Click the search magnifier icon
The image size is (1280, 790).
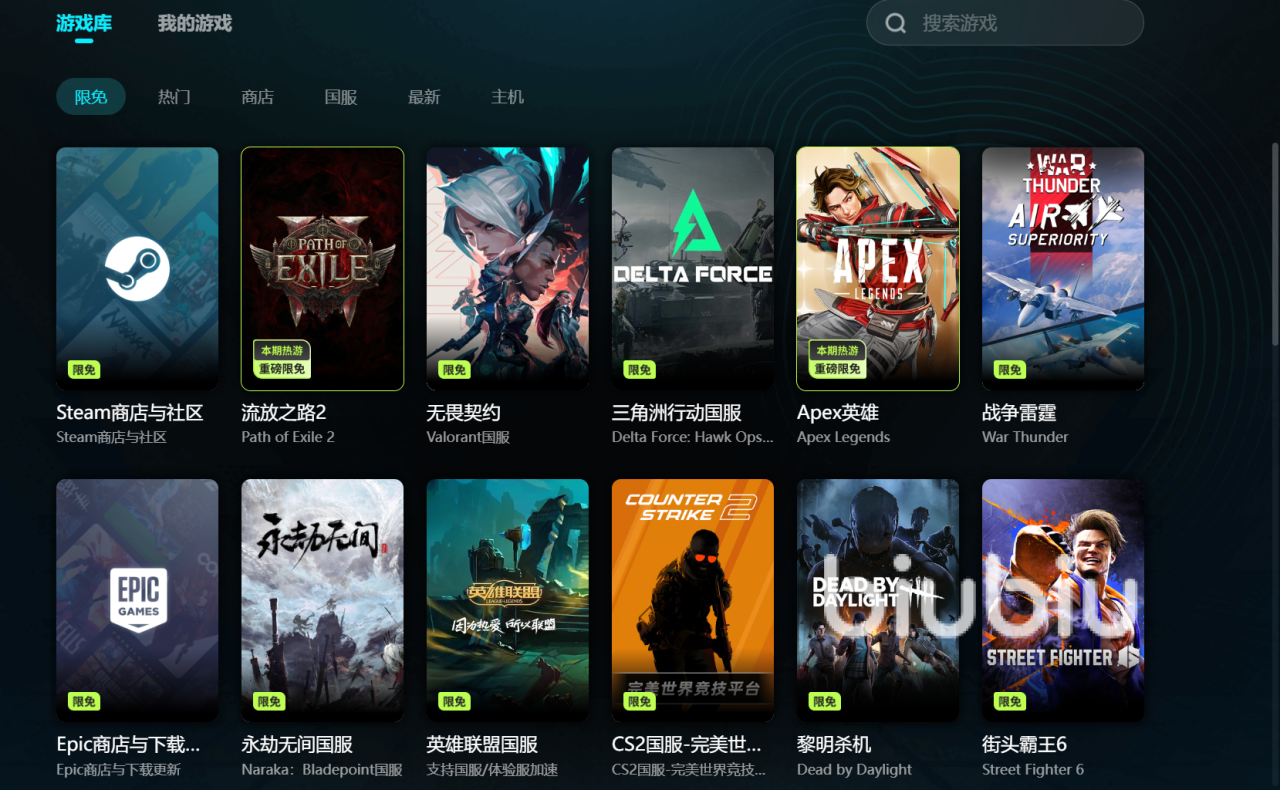pos(896,23)
